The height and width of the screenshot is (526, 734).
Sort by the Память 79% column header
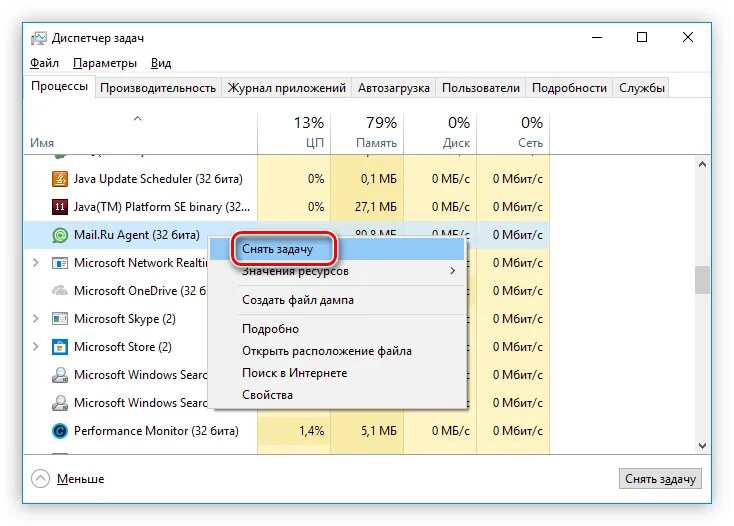[367, 133]
